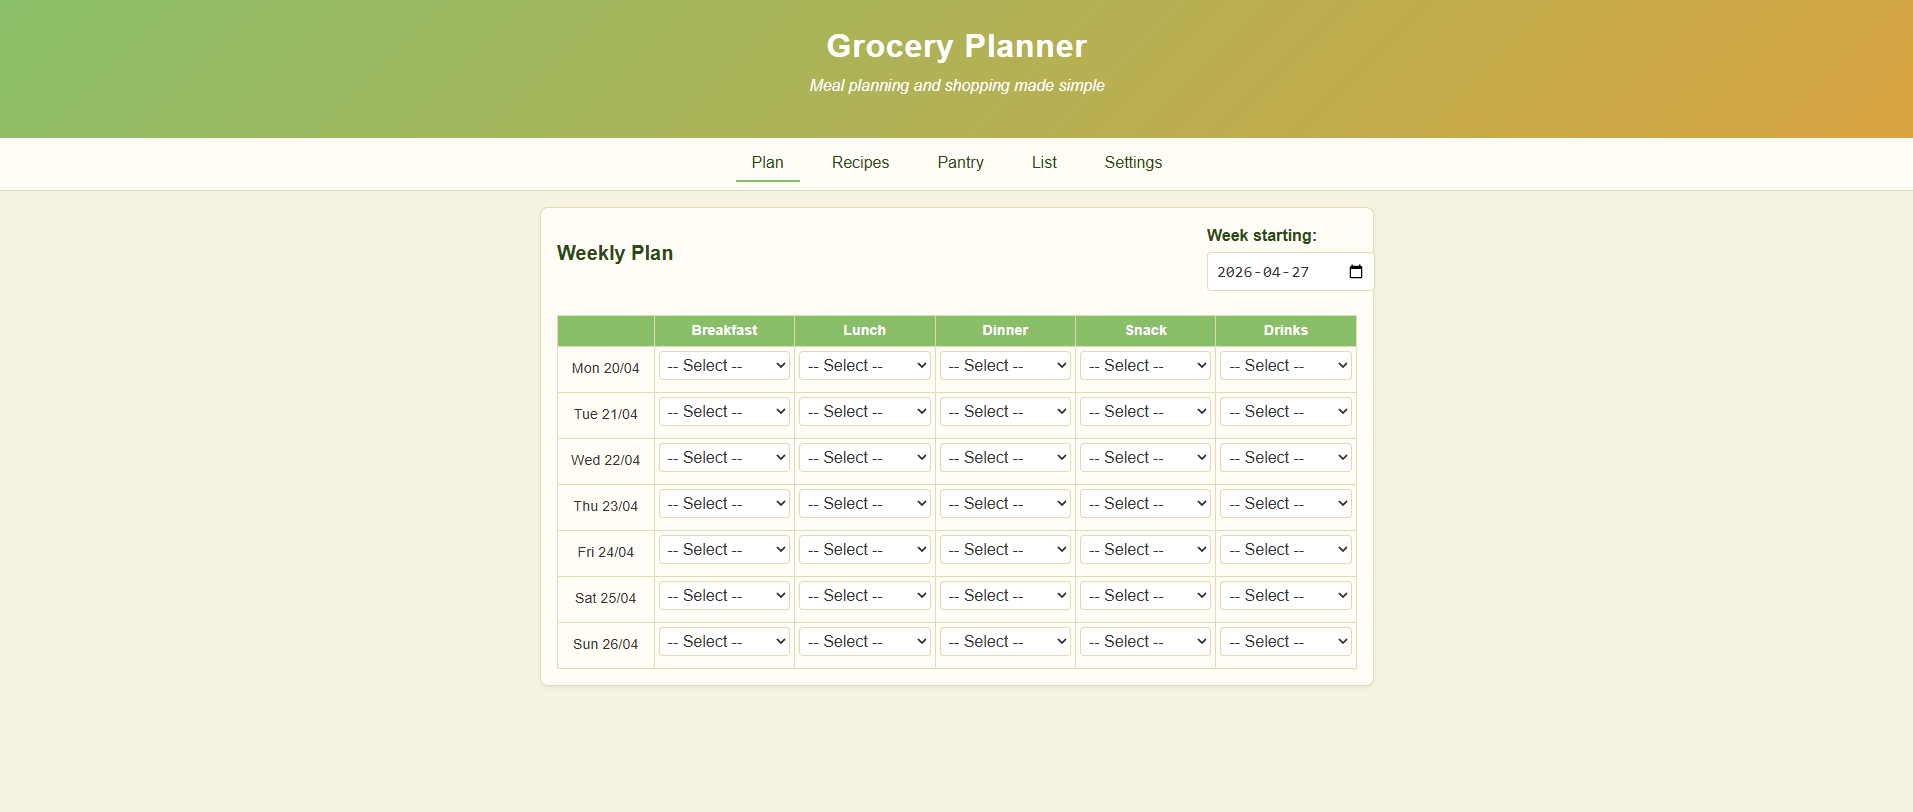Click the Sun 26/04 row label
1913x812 pixels.
pyautogui.click(x=605, y=644)
